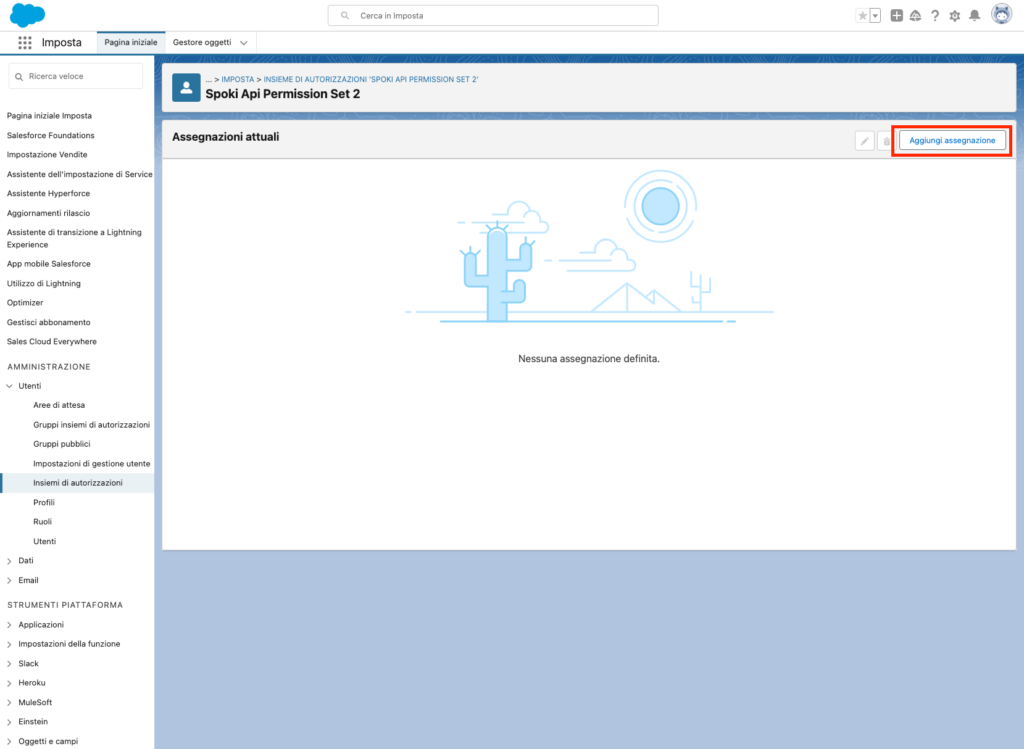
Task: Switch to the Pagina iniziale tab
Action: coord(130,43)
